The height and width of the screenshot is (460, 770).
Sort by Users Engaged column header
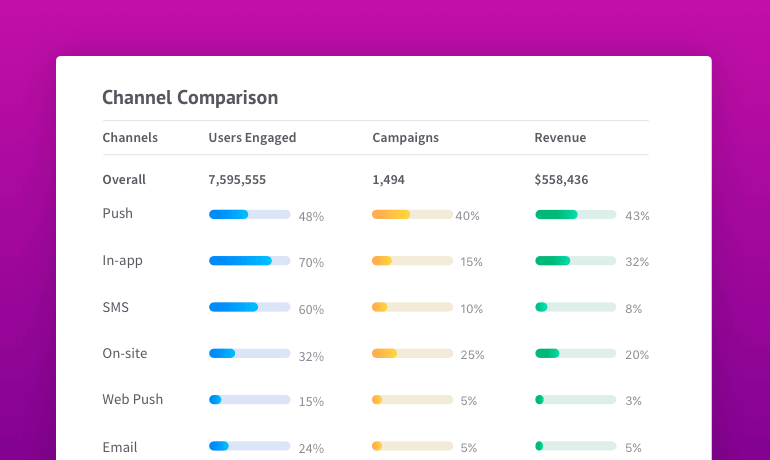252,138
